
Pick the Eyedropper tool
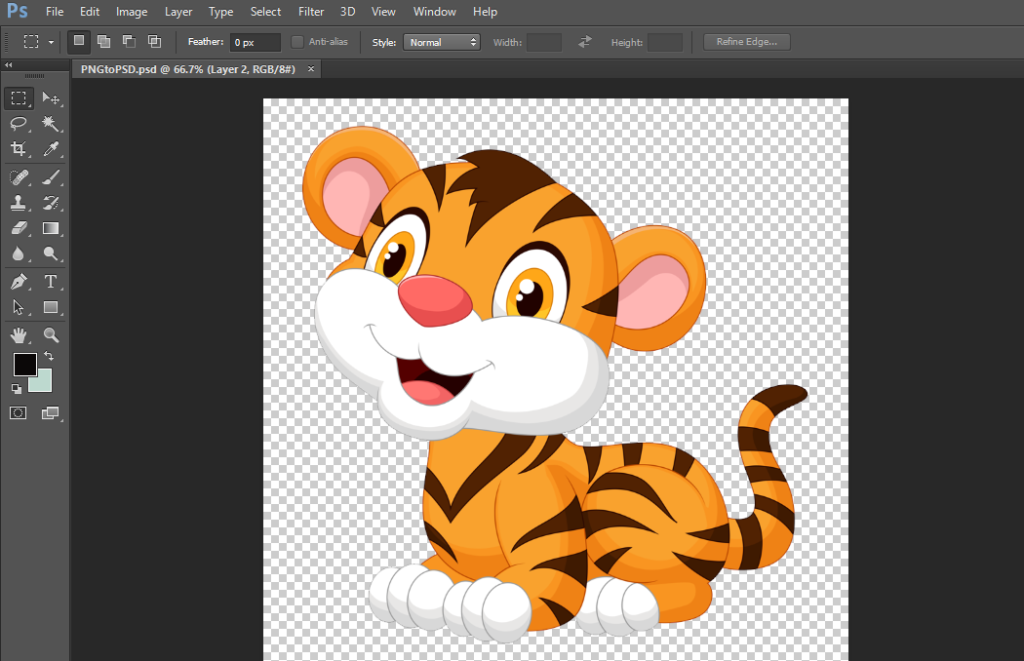[50, 150]
